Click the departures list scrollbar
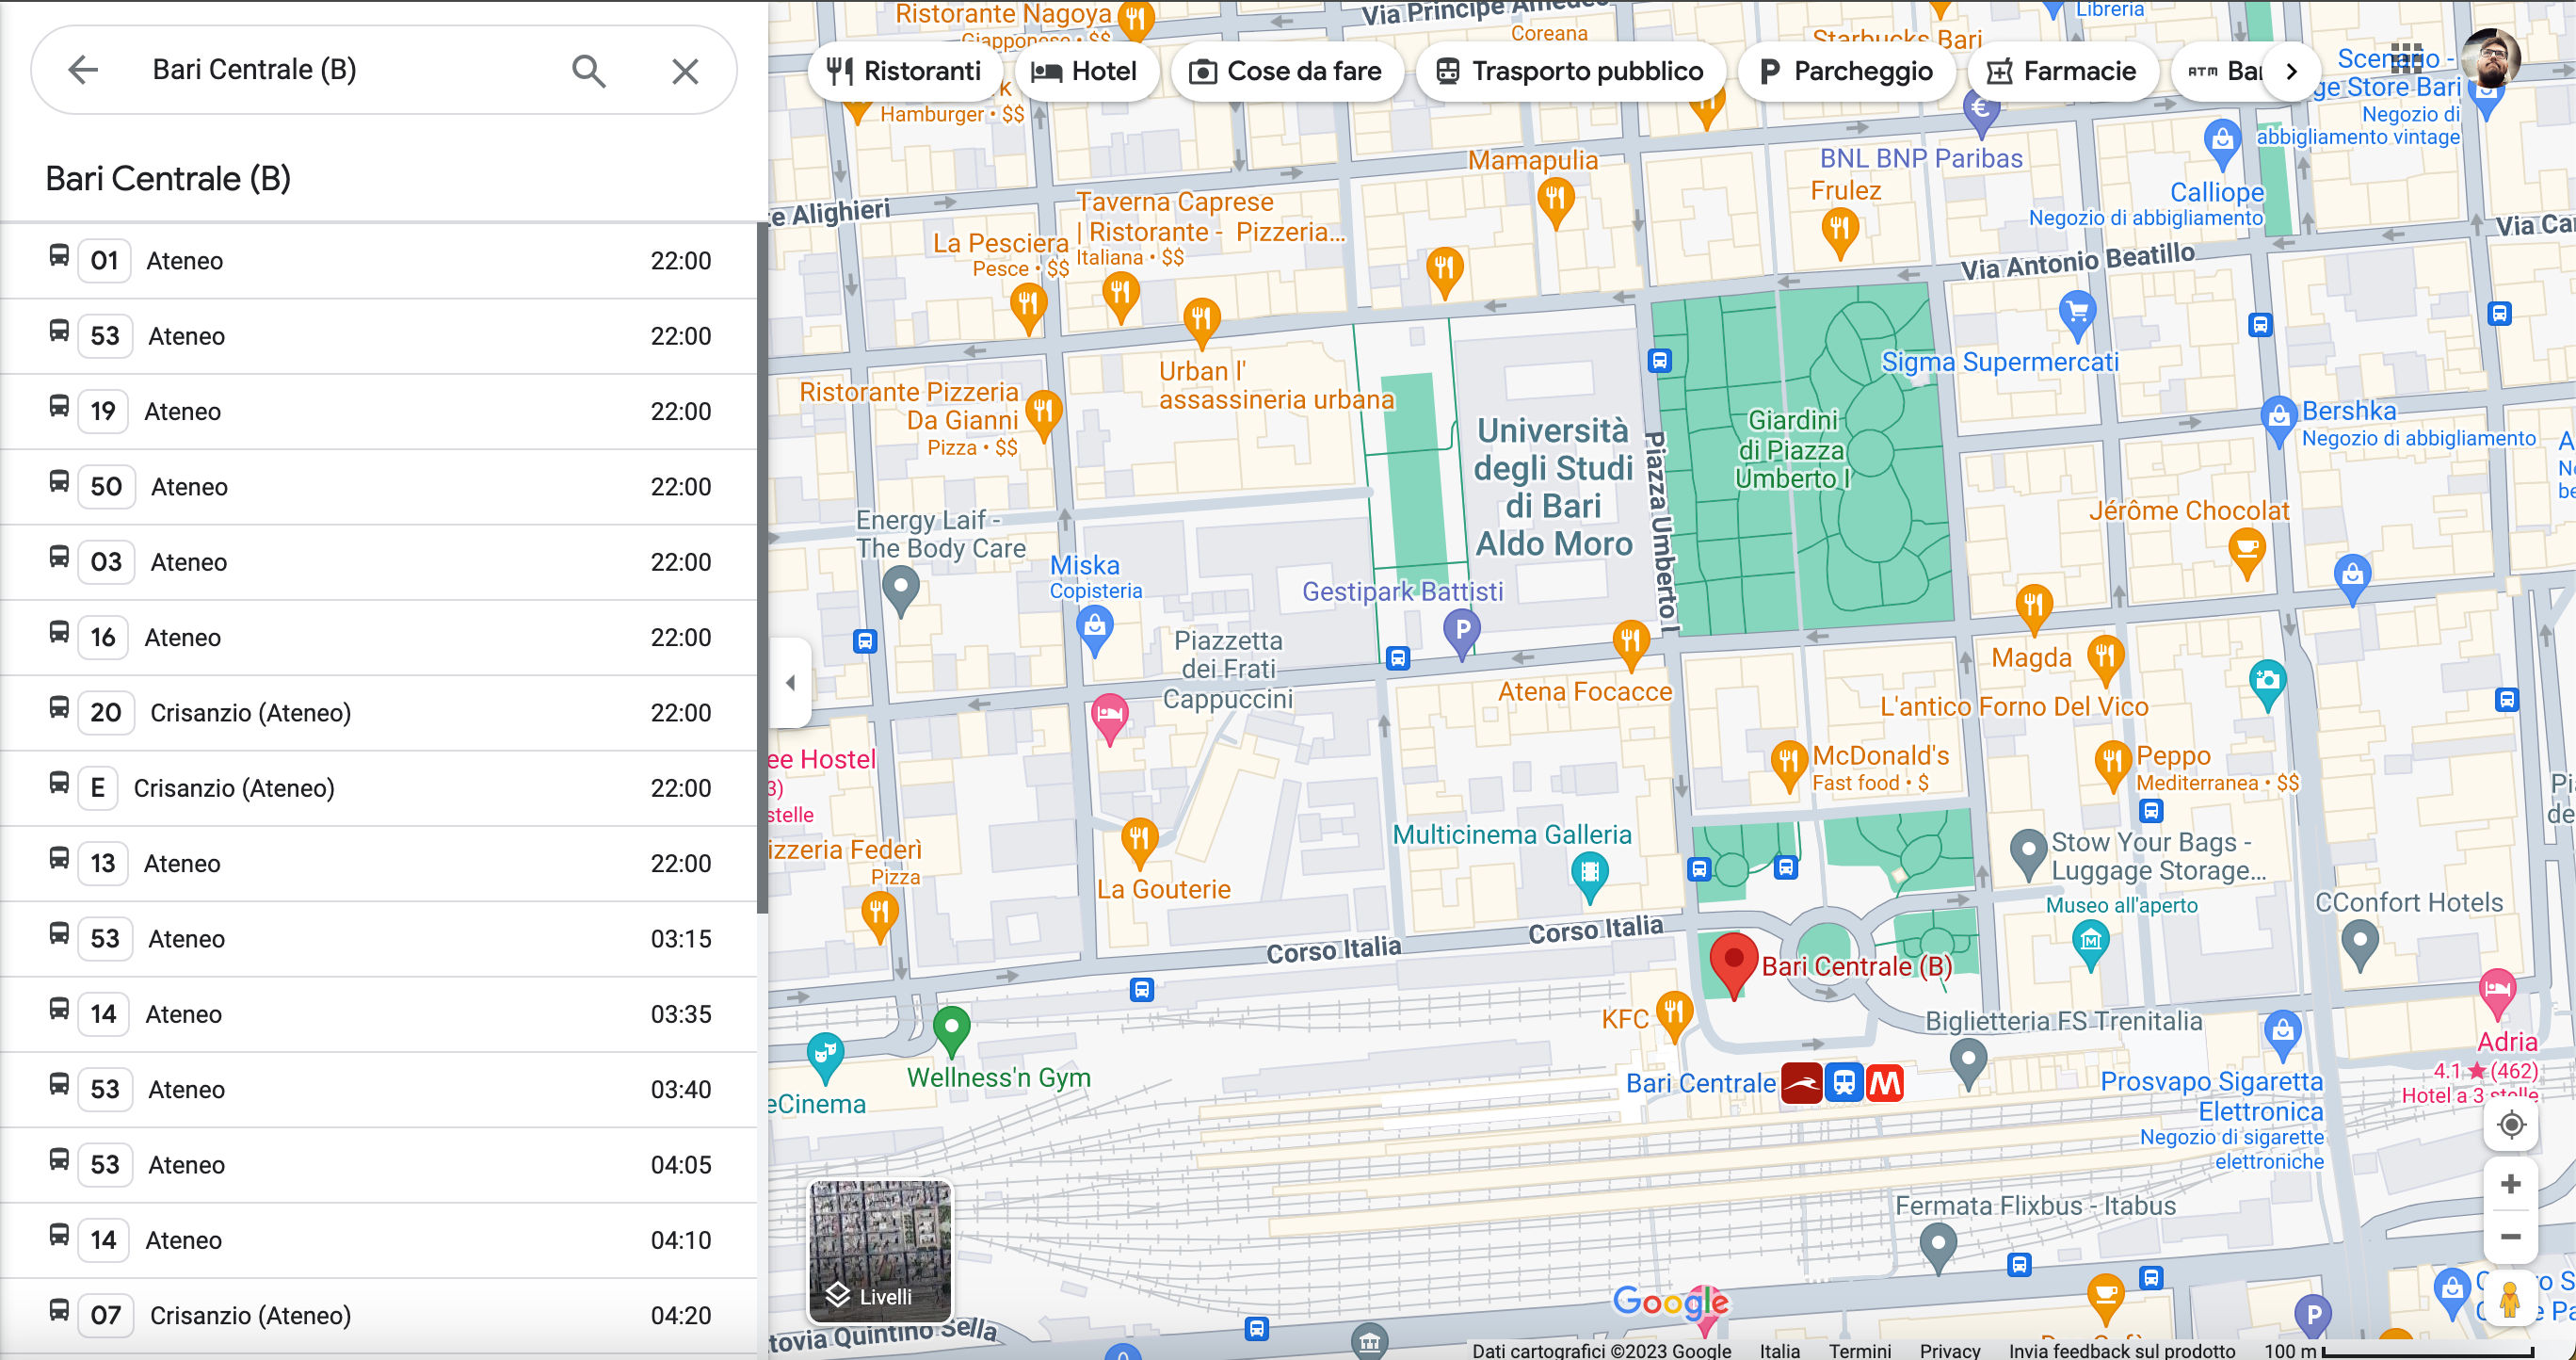Viewport: 2576px width, 1360px height. point(762,568)
